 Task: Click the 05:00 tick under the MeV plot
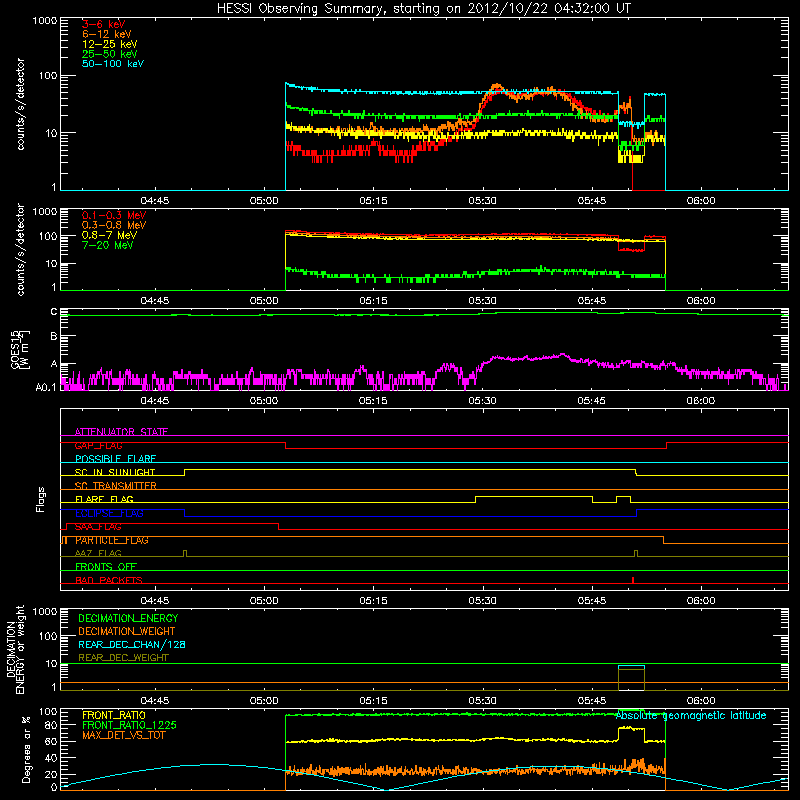click(x=264, y=301)
